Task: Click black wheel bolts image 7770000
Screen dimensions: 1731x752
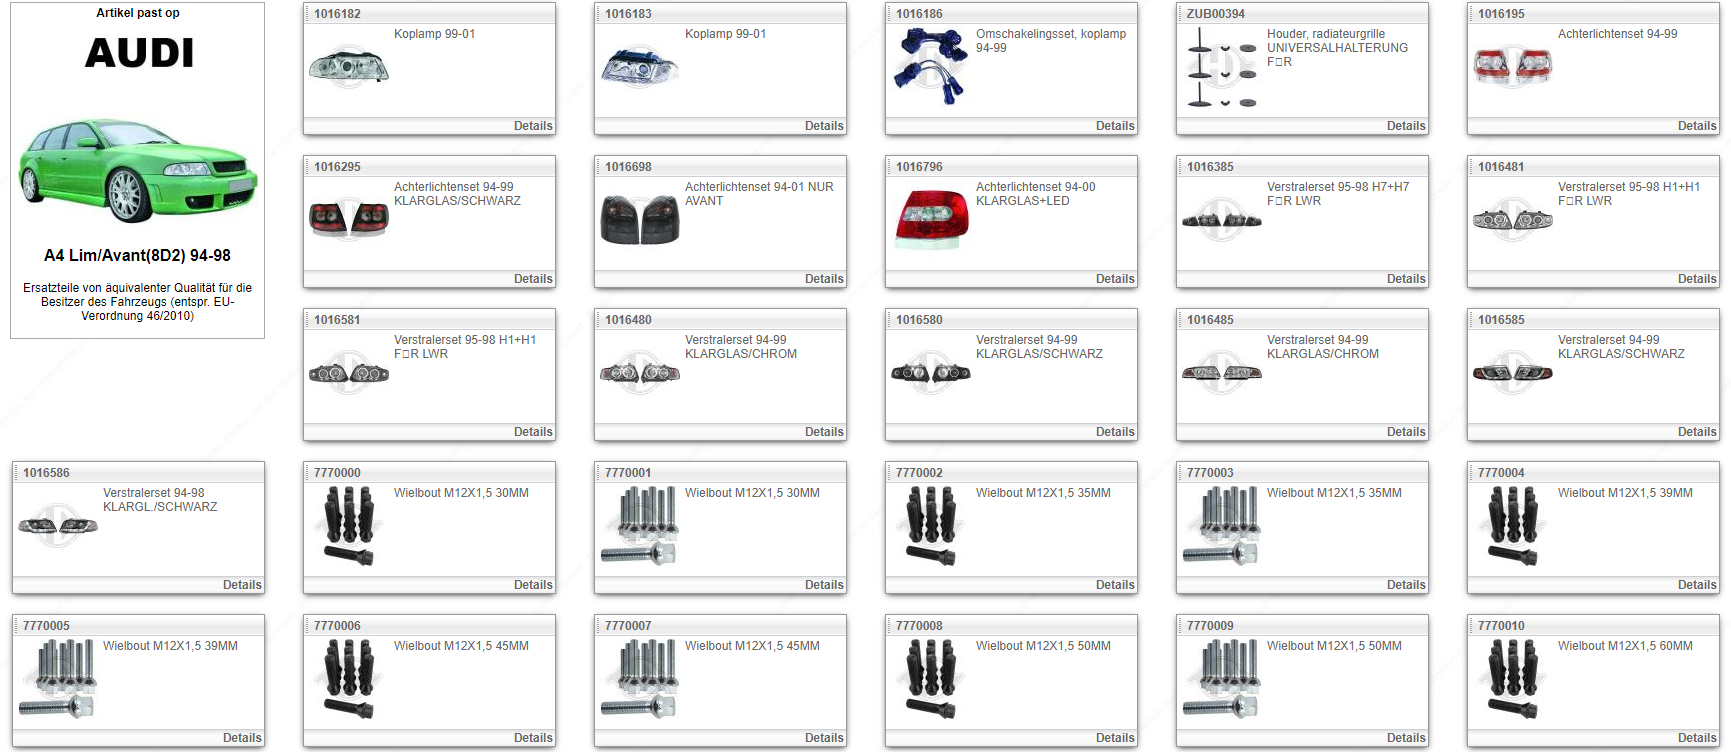Action: coord(349,526)
